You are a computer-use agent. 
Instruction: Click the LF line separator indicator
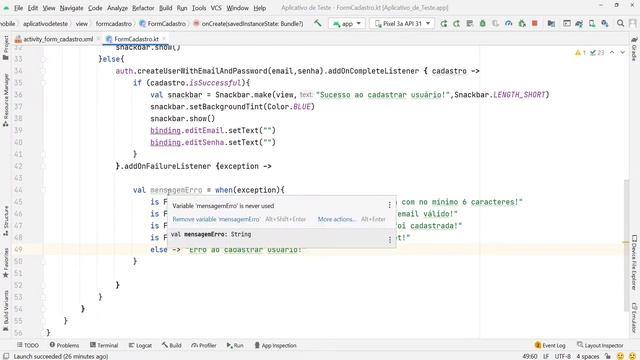click(x=546, y=356)
